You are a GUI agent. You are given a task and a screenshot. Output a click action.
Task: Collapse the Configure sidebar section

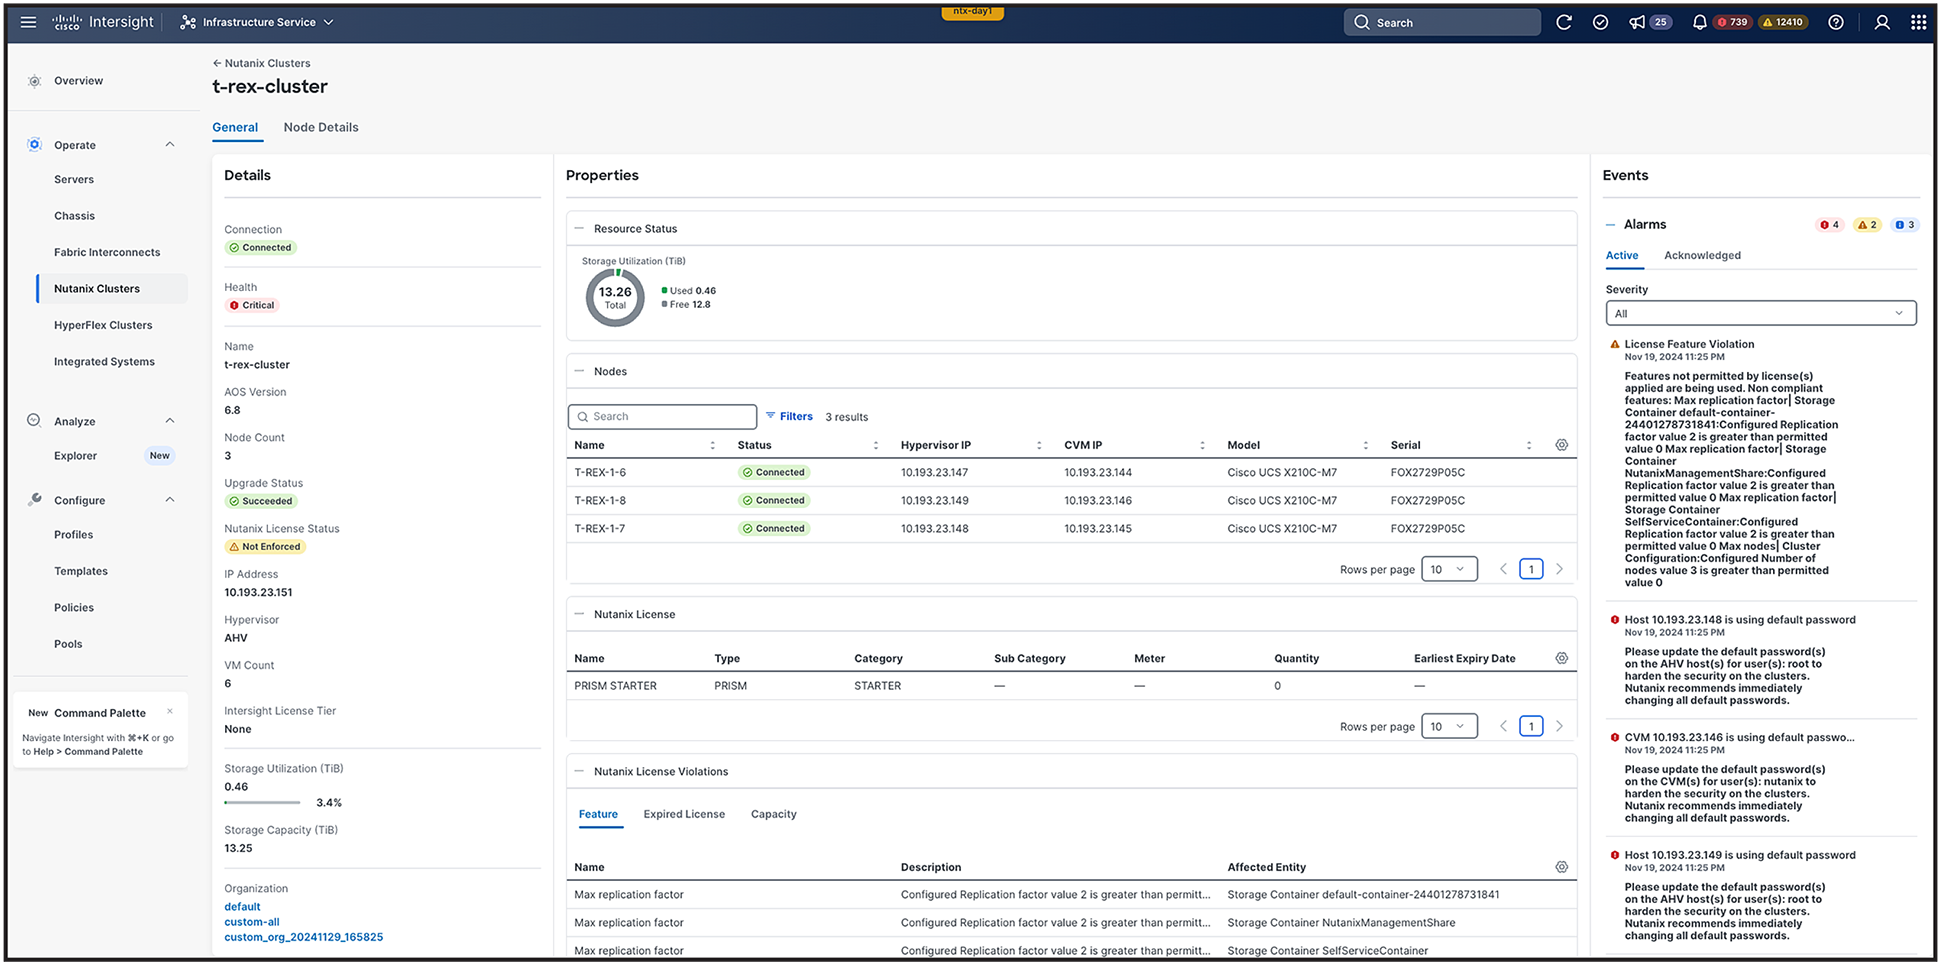170,500
